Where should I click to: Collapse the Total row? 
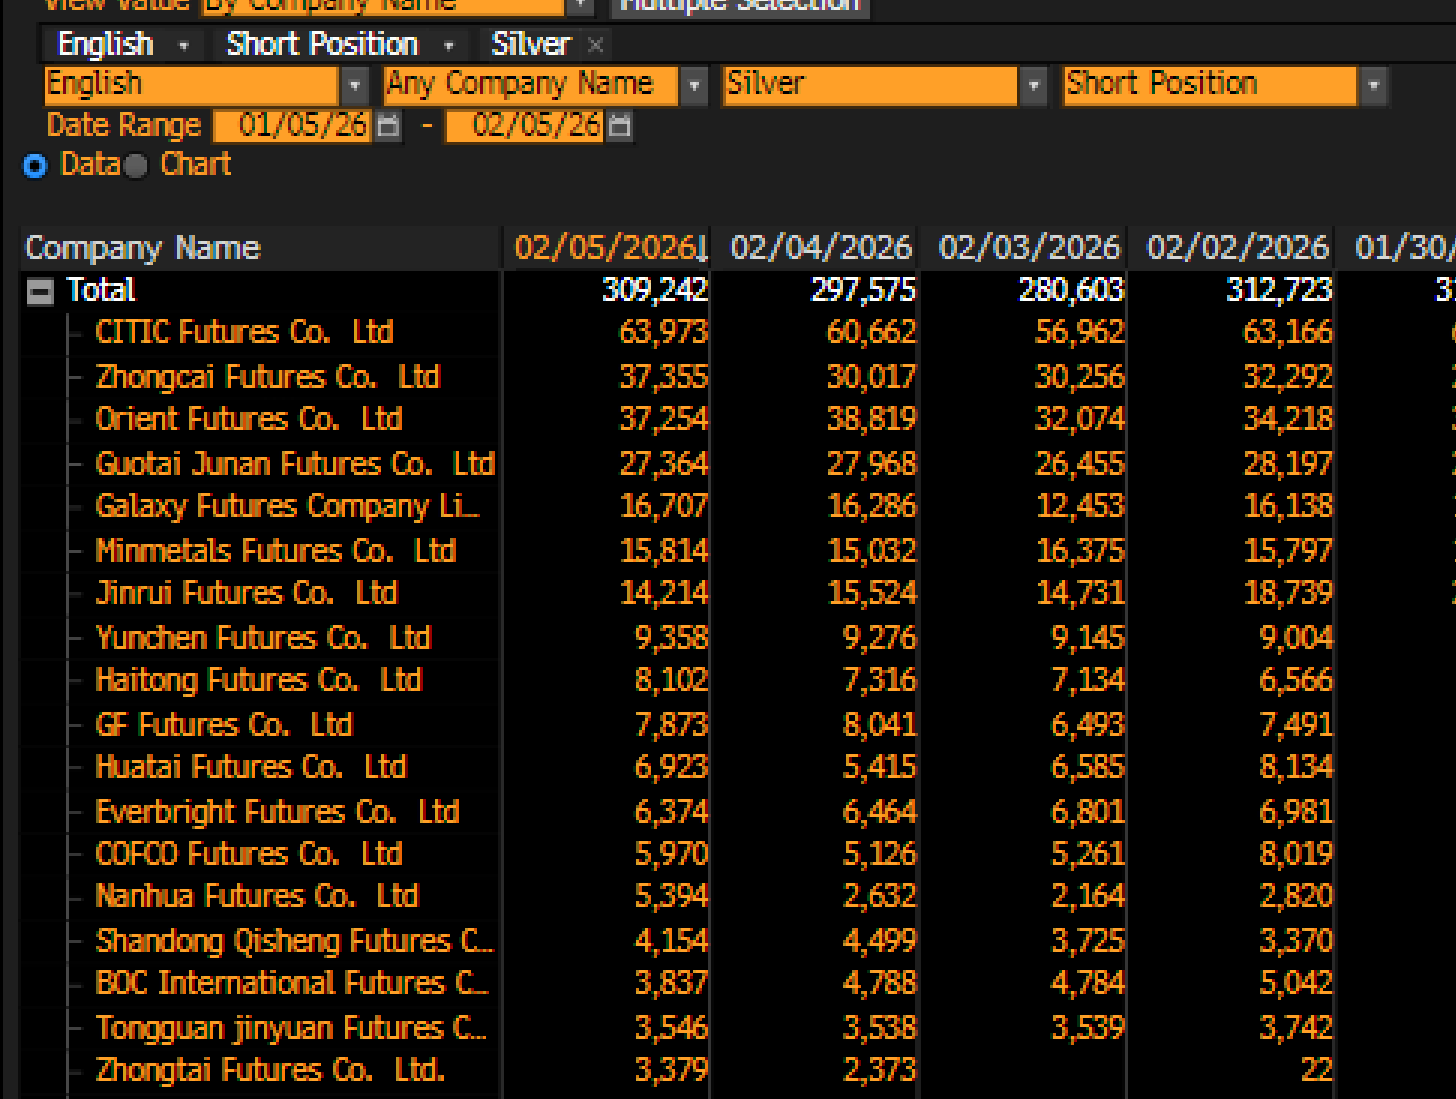[x=40, y=292]
